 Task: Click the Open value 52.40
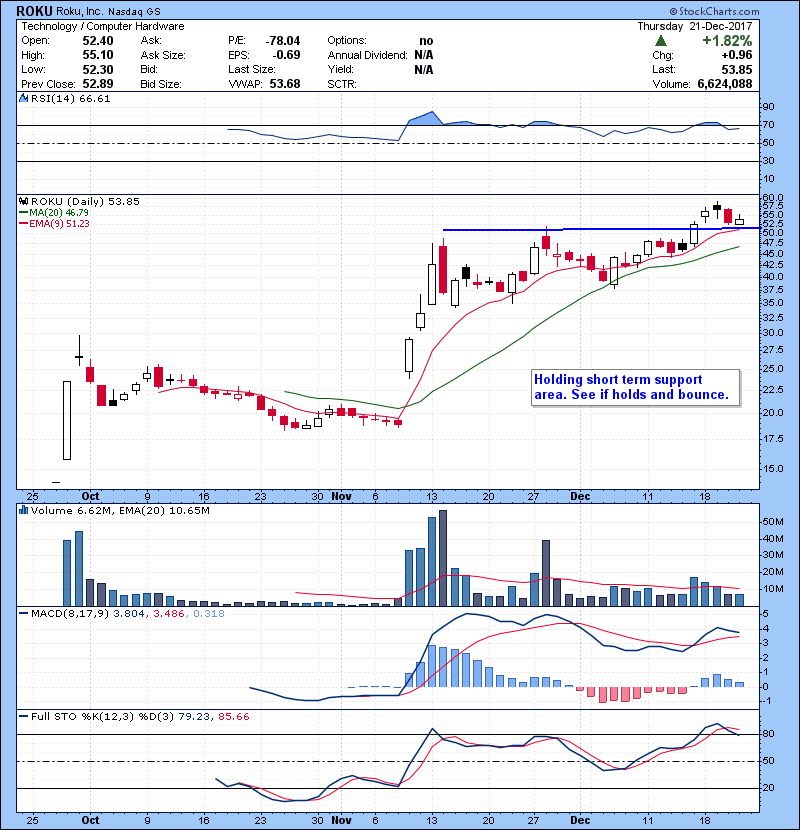point(98,41)
